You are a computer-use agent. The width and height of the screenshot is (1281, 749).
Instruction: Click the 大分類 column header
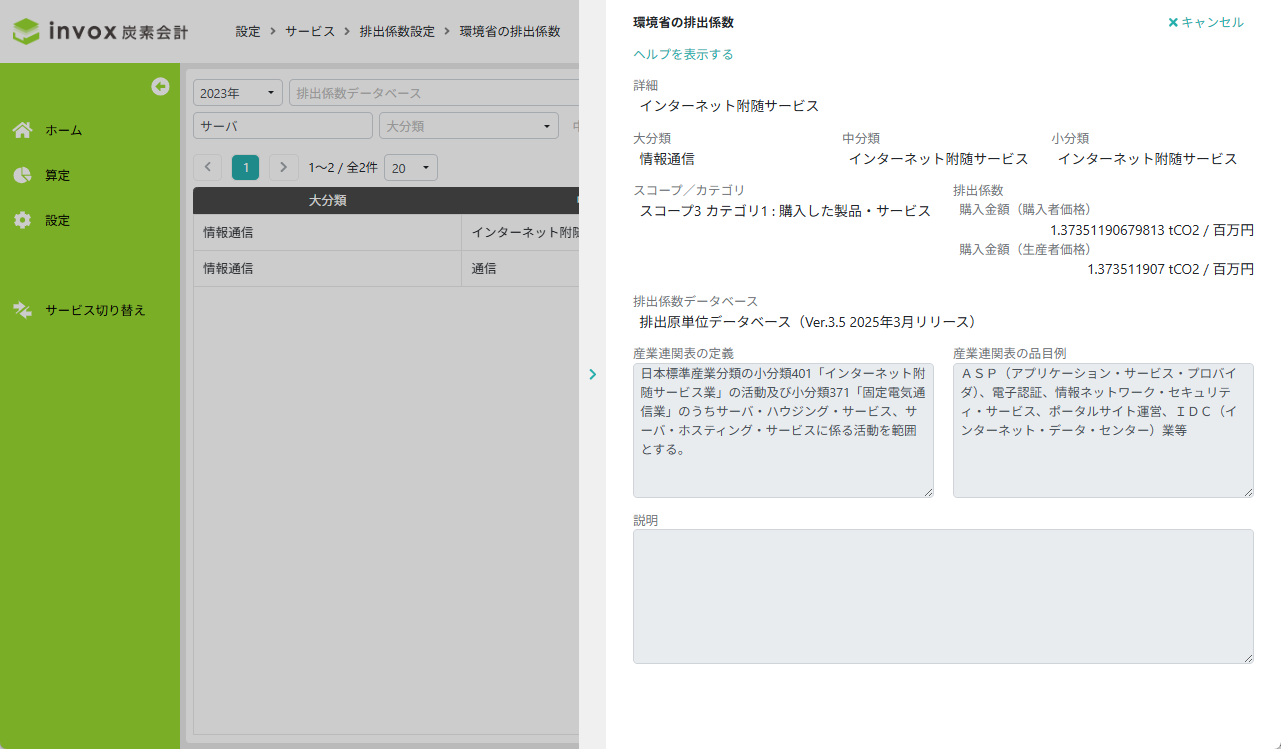327,200
